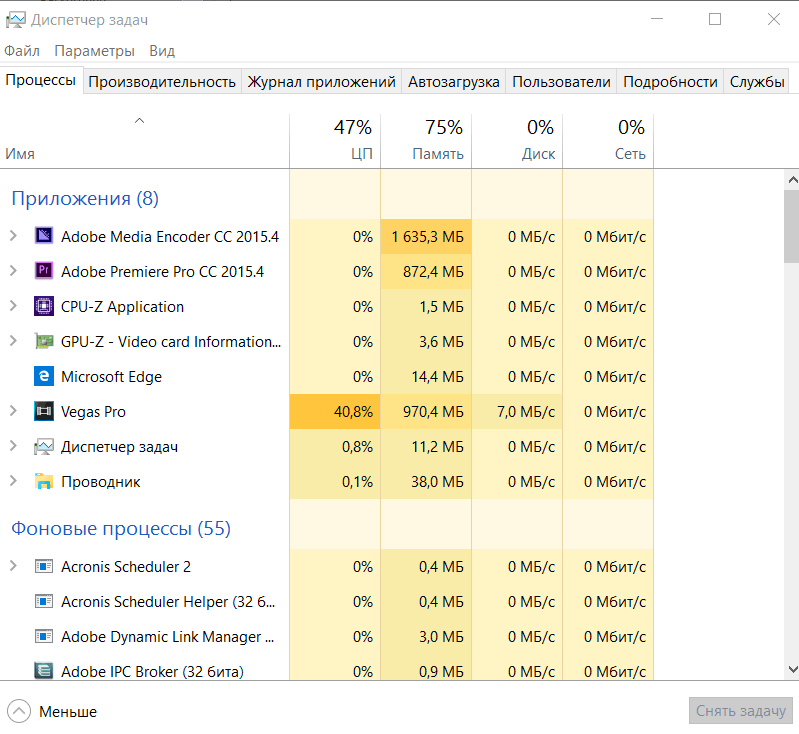Select the Acronis Scheduler Helper name
This screenshot has width=799, height=734.
(x=168, y=602)
